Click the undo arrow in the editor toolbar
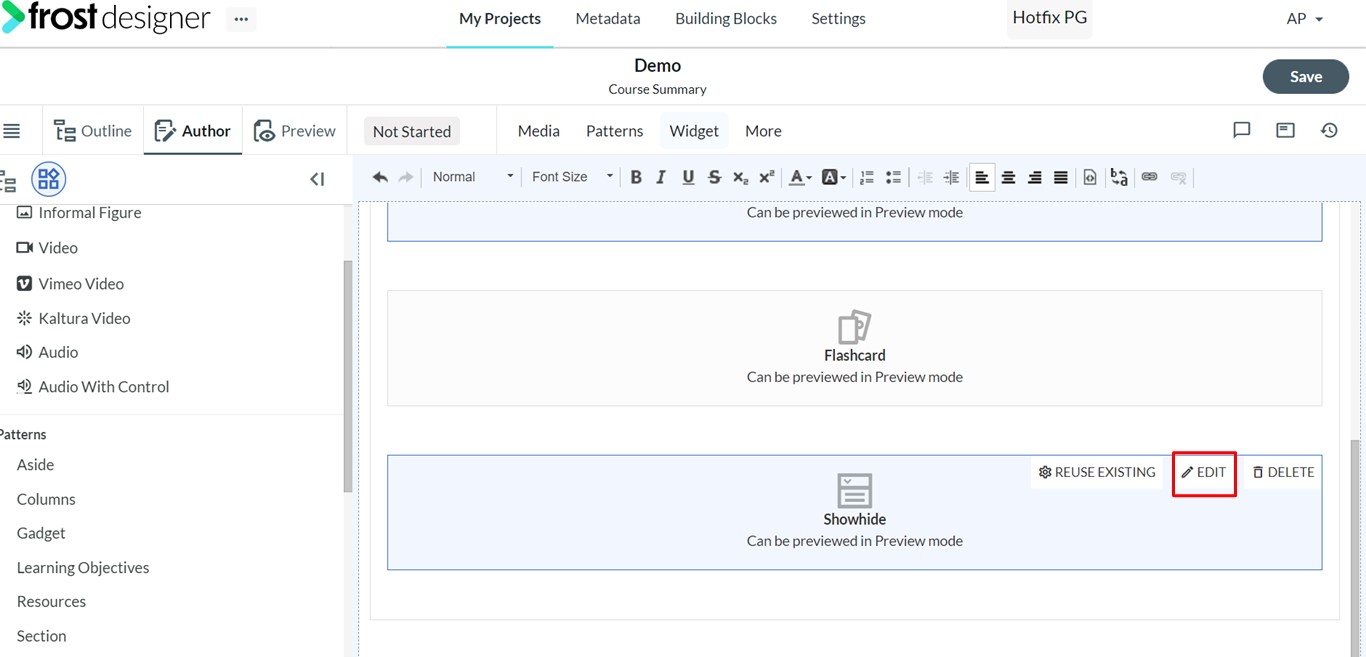 380,177
